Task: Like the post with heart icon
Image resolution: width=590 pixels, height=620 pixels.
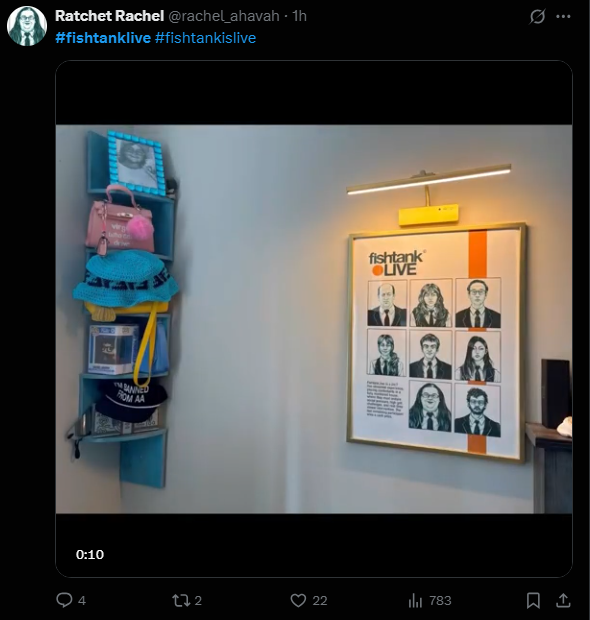Action: [298, 600]
